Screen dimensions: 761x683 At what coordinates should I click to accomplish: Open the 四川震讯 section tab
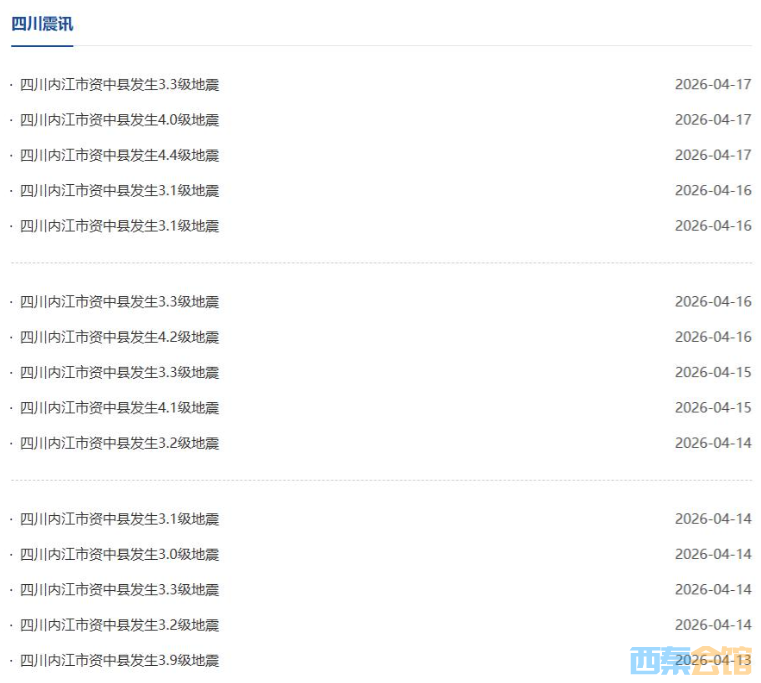(x=42, y=24)
